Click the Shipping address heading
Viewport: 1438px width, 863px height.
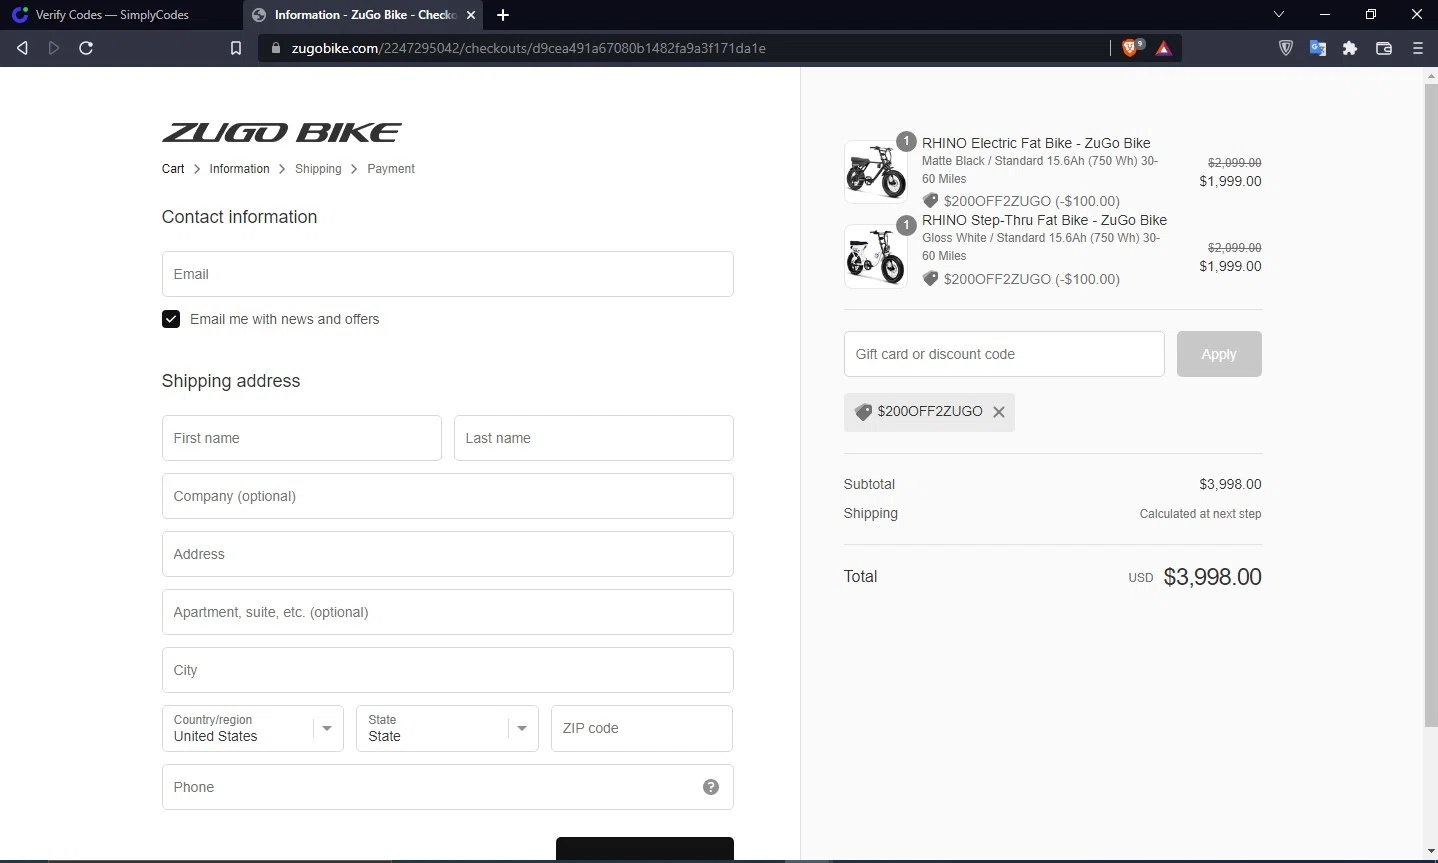[x=231, y=381]
